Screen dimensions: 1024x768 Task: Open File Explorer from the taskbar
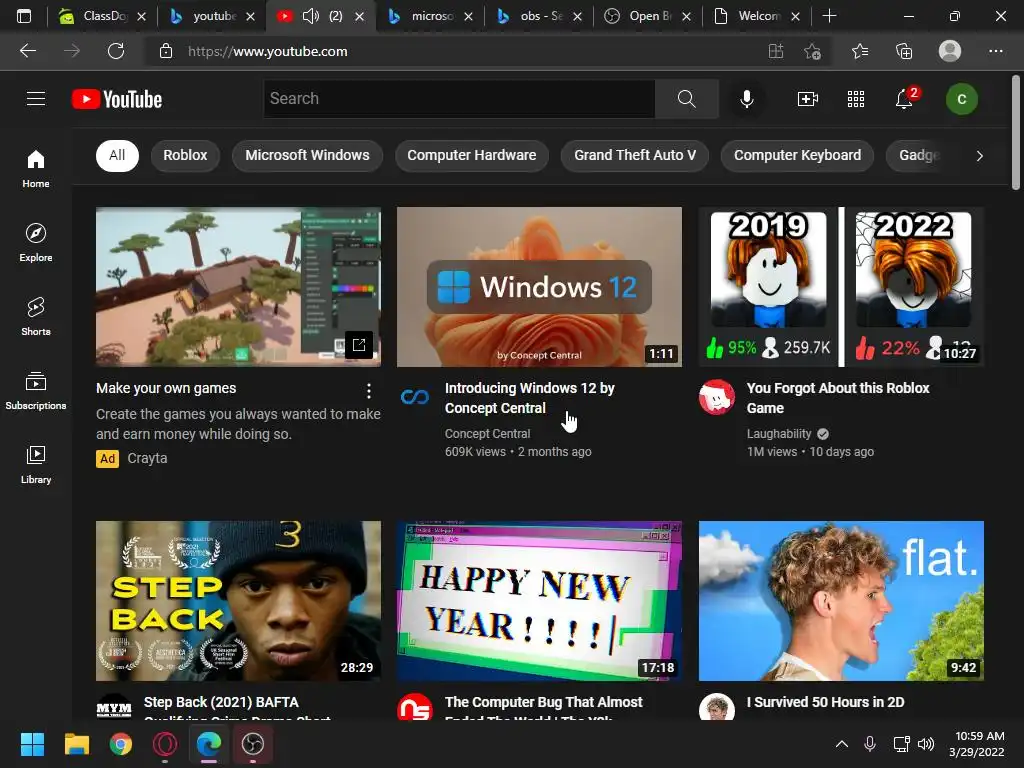point(76,744)
